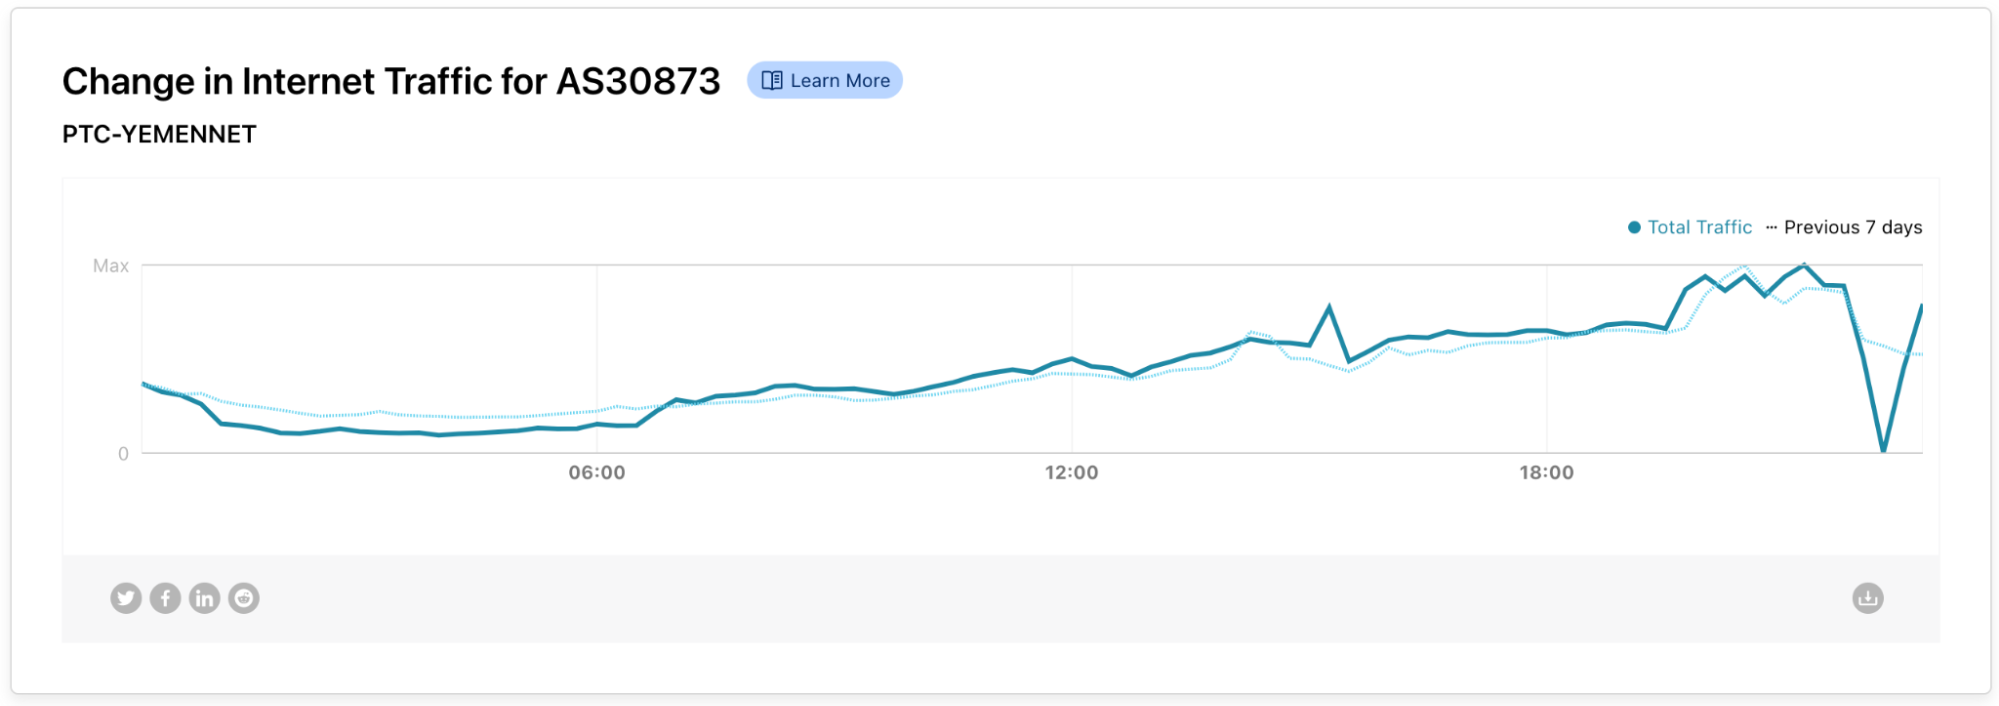The image size is (1999, 706).
Task: Share the chart on Twitter
Action: (126, 598)
